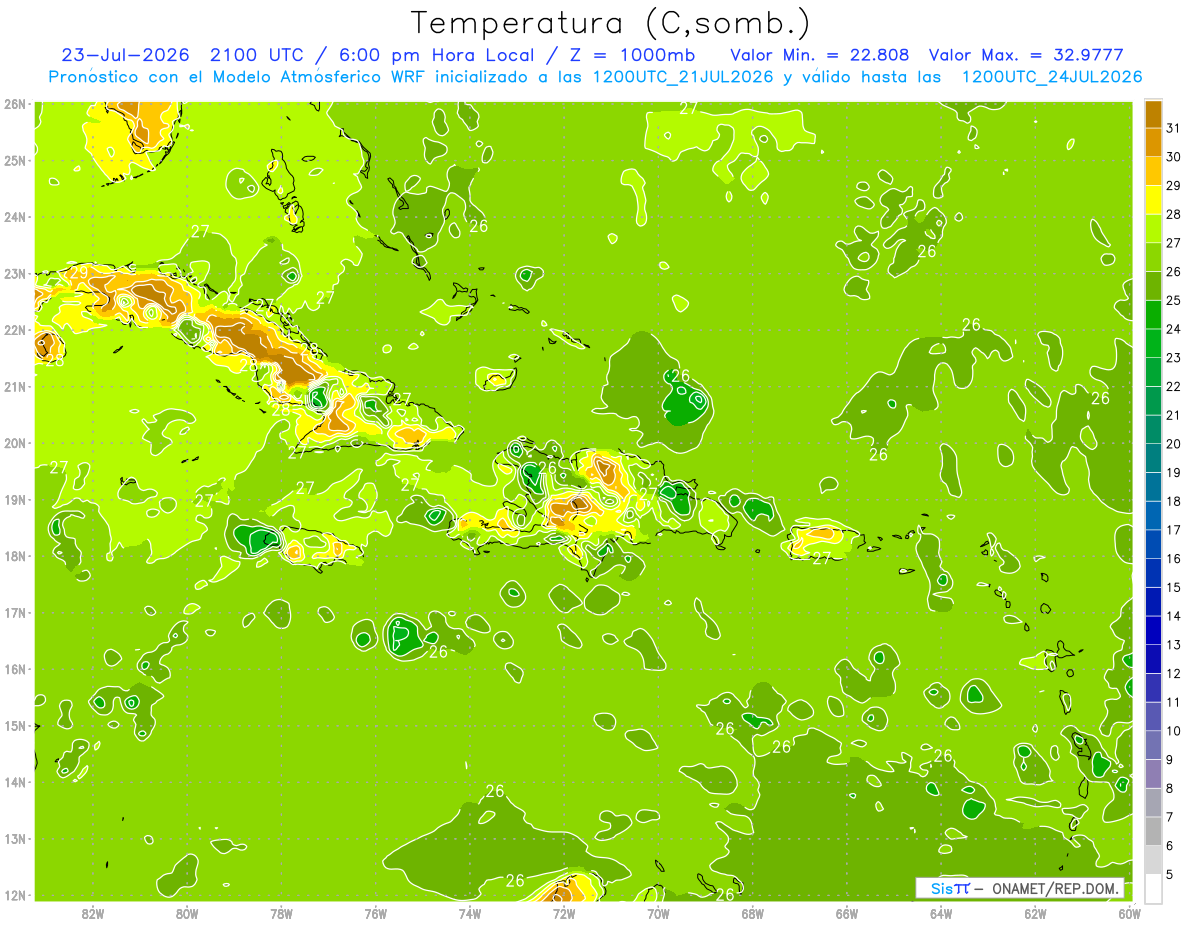1200x927 pixels.
Task: Click the 'ONAMET/REP.DOM.' credit label
Action: (1056, 888)
